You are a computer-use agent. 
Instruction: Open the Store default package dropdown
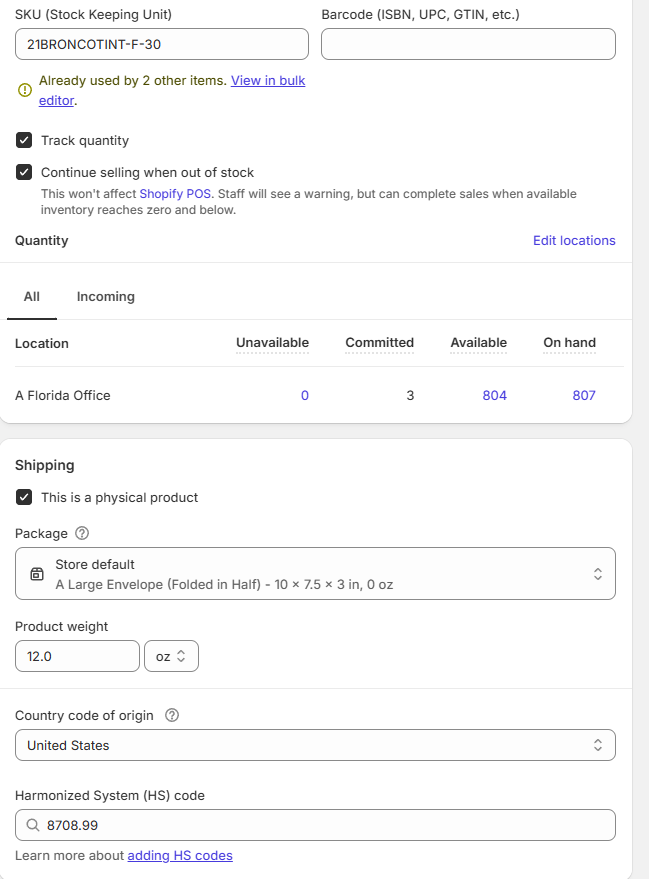pos(315,574)
